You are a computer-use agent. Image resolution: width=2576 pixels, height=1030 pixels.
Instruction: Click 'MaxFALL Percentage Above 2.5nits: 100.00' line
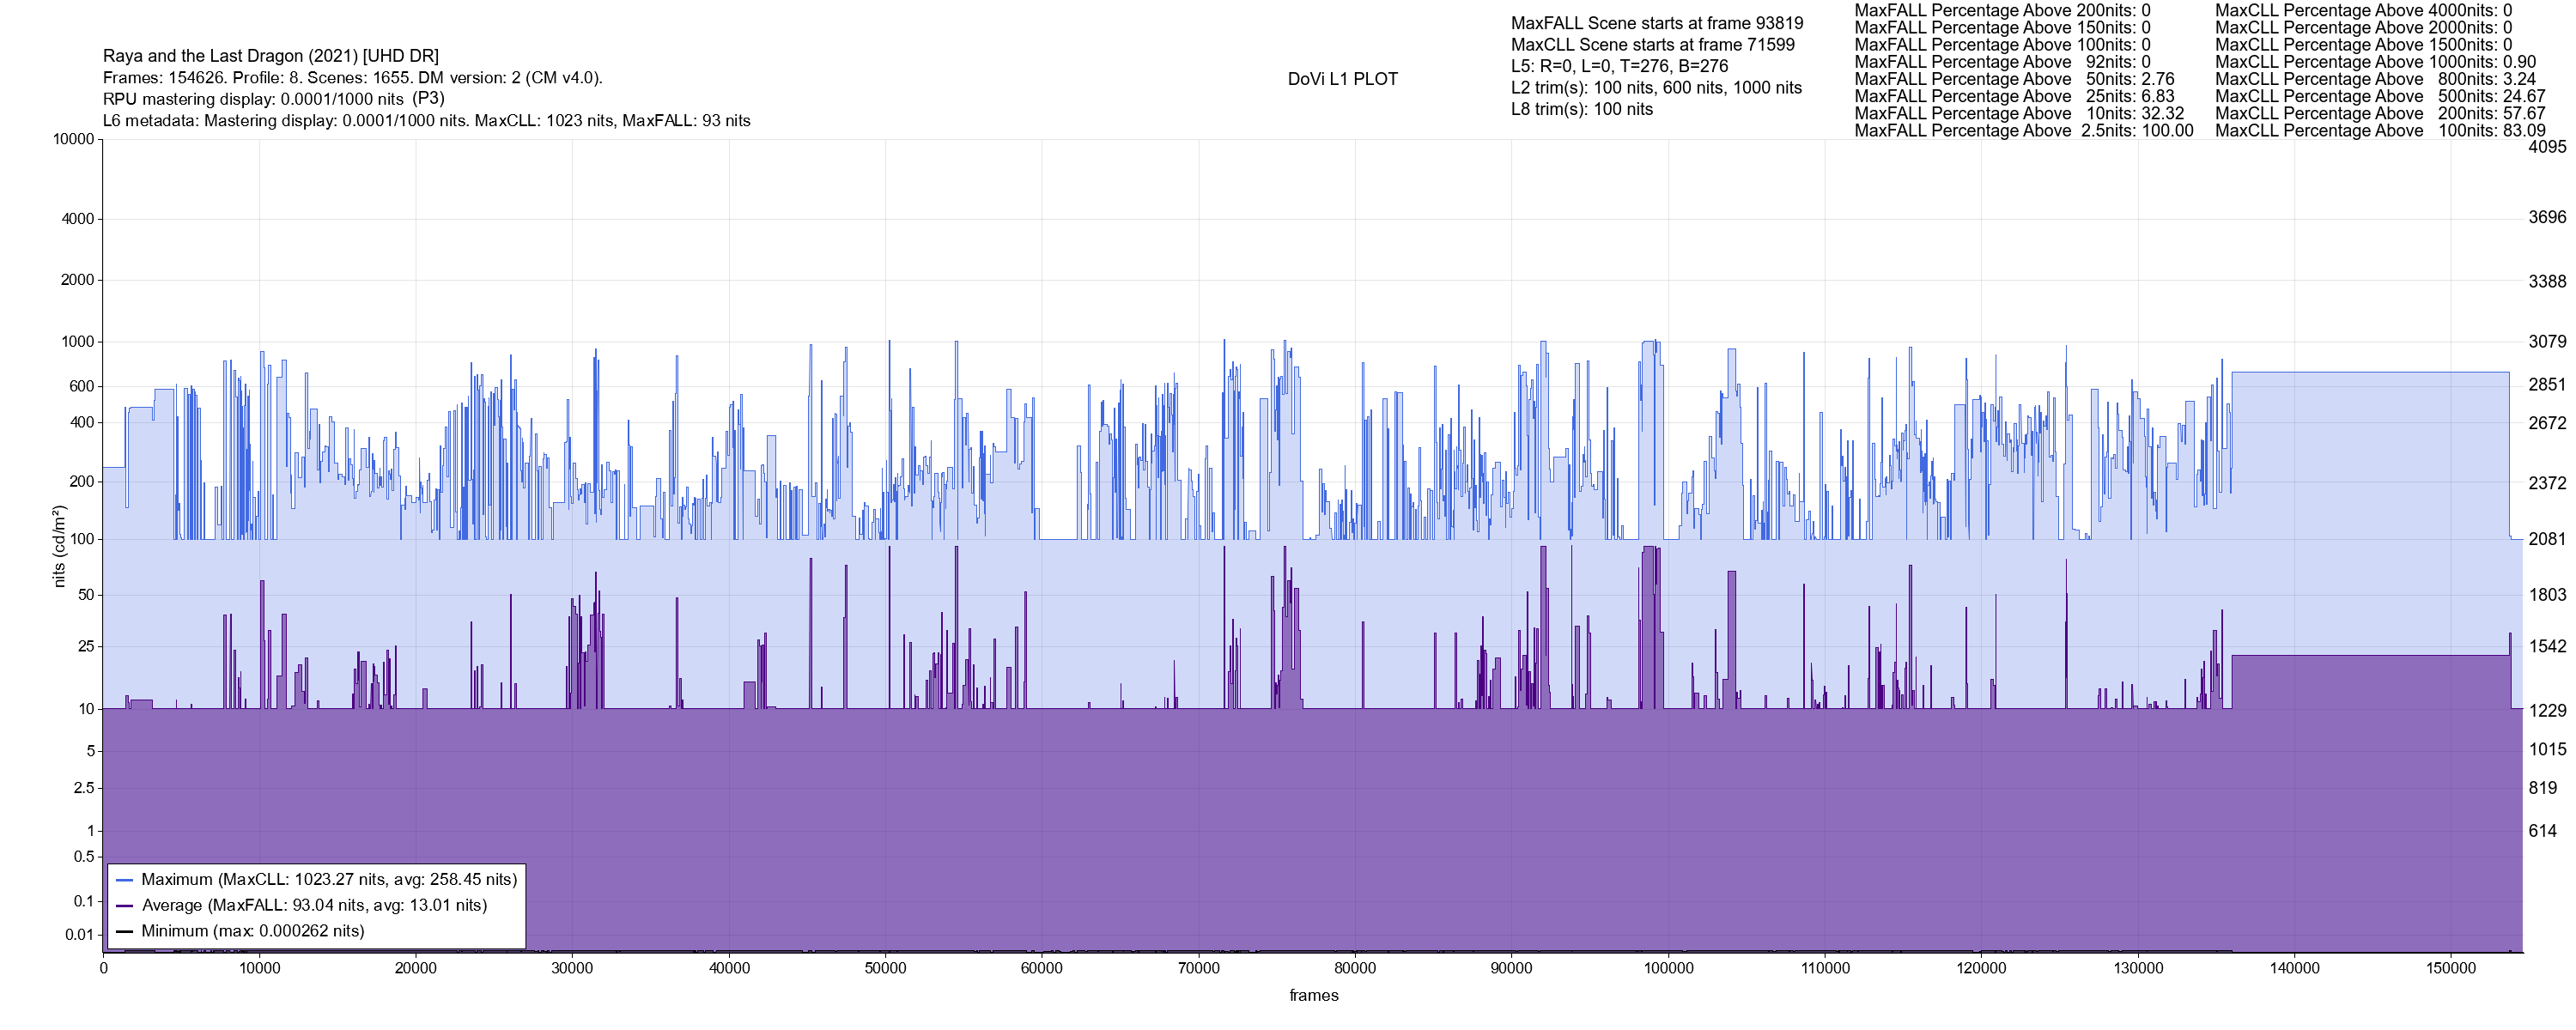(2023, 131)
